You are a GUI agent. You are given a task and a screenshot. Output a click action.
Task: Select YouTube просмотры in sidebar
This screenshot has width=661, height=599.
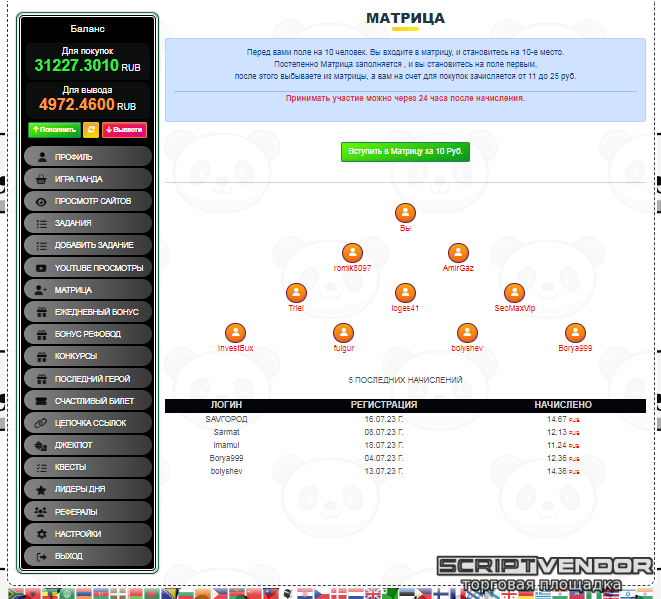click(87, 268)
